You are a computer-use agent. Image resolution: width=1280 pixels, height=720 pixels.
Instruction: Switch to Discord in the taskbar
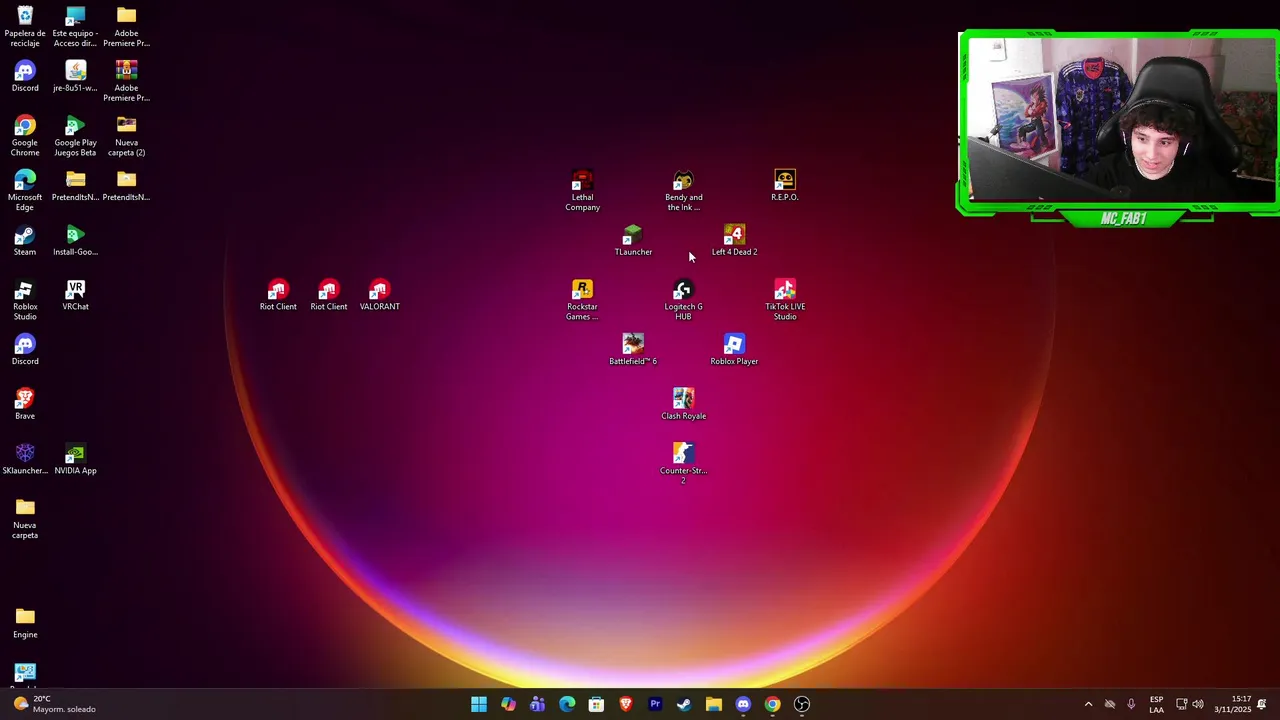(x=743, y=704)
